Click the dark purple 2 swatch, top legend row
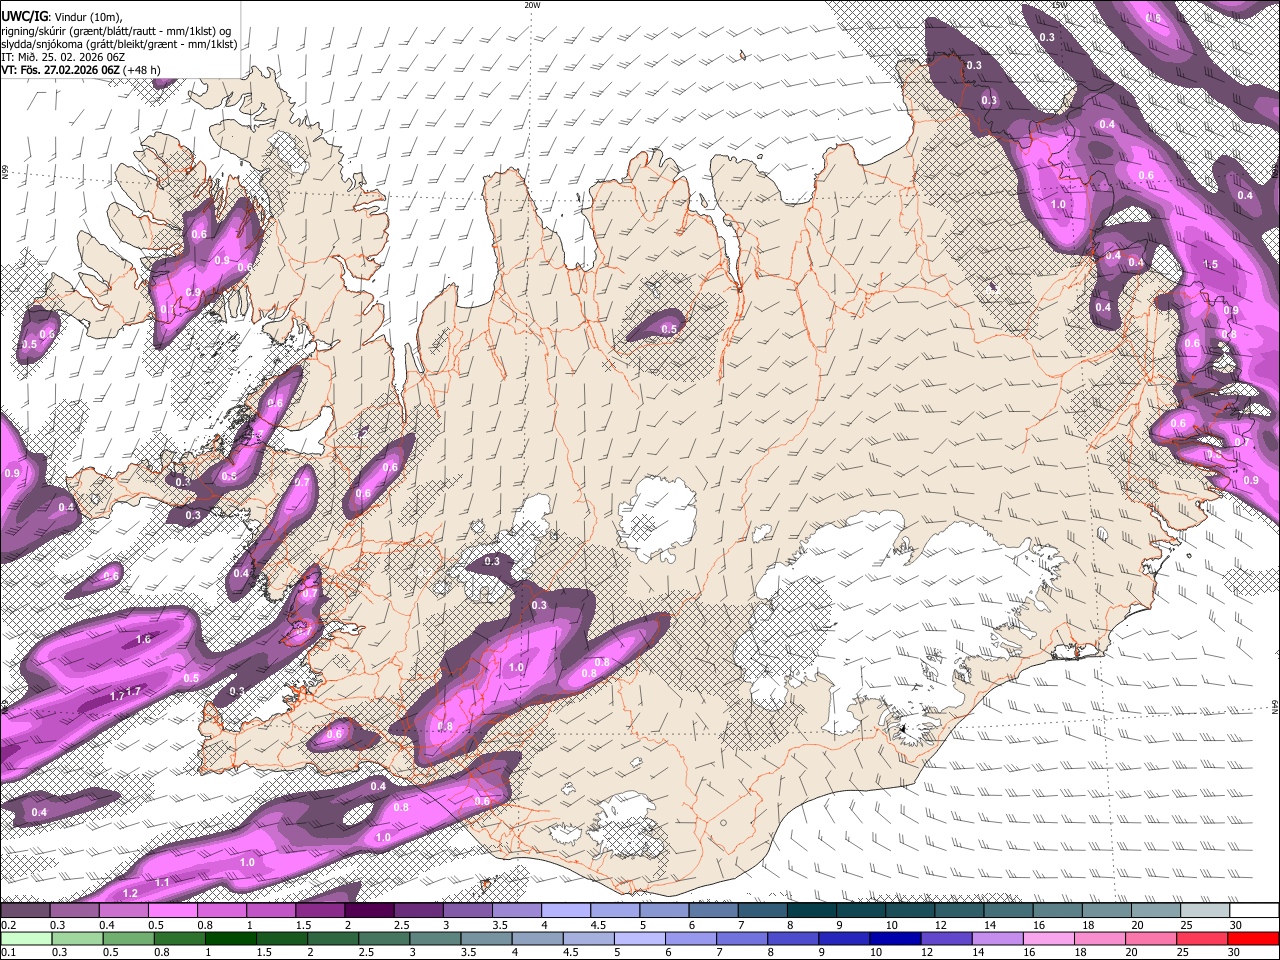This screenshot has height=960, width=1280. pyautogui.click(x=369, y=911)
